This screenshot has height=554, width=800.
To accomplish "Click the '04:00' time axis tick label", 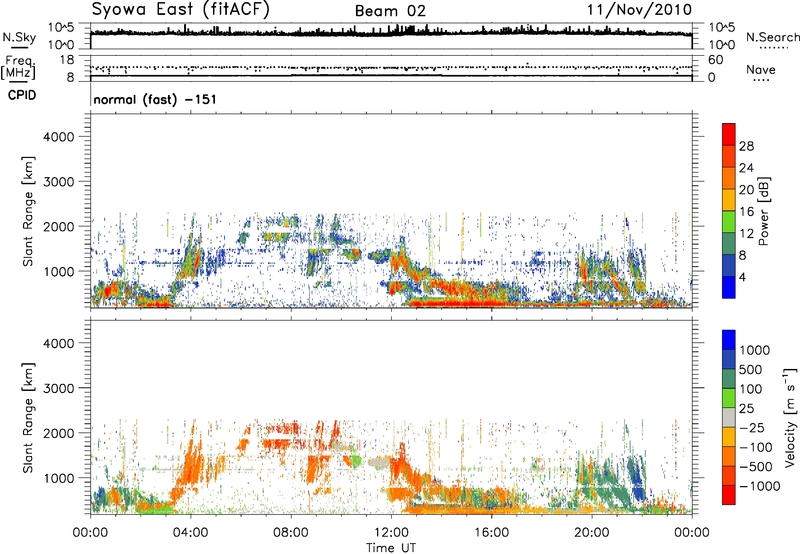I will click(x=190, y=533).
